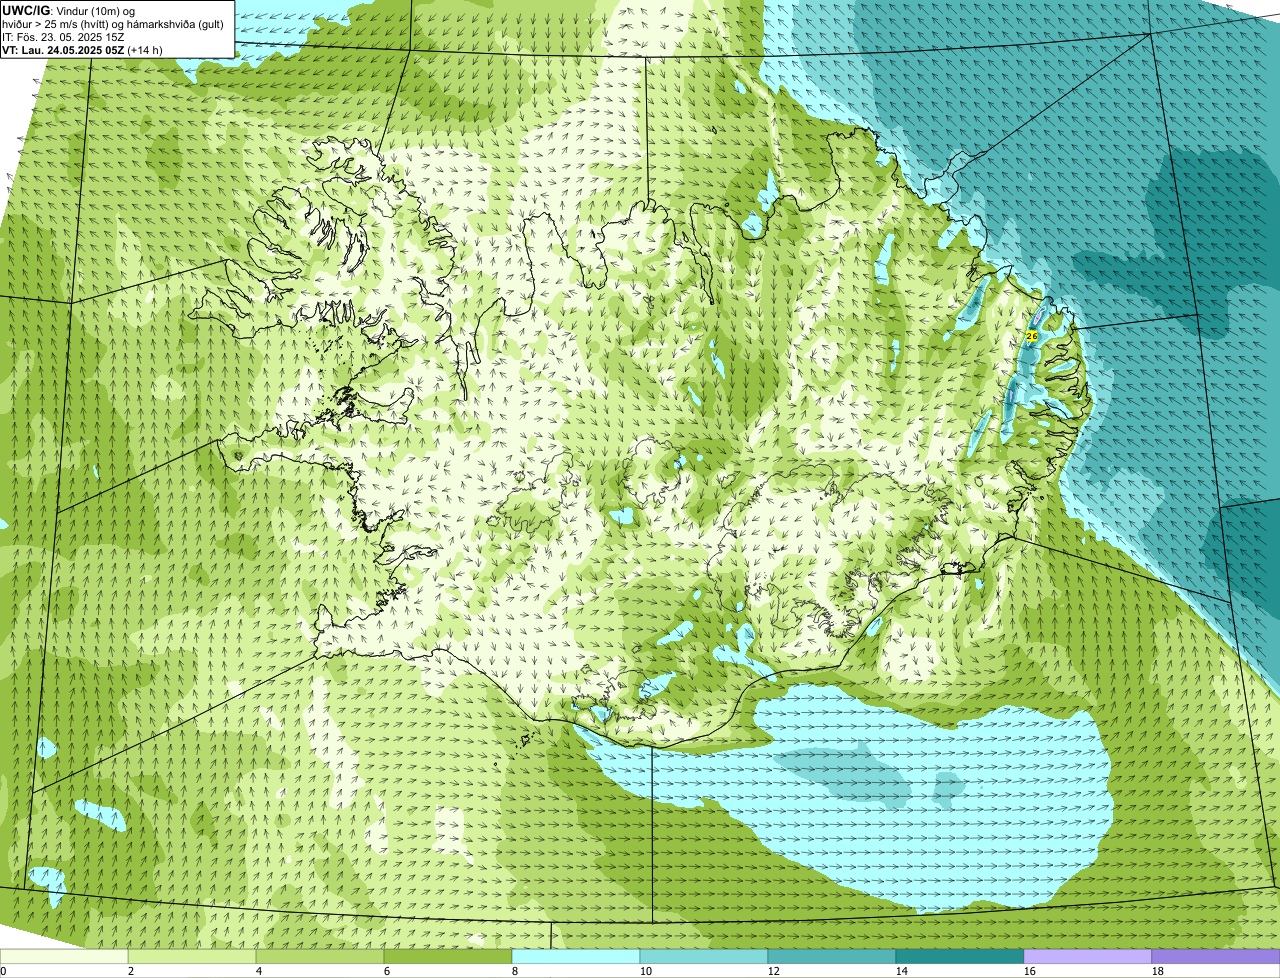
Task: Pick the teal 12–14 m/s color segment
Action: 832,956
